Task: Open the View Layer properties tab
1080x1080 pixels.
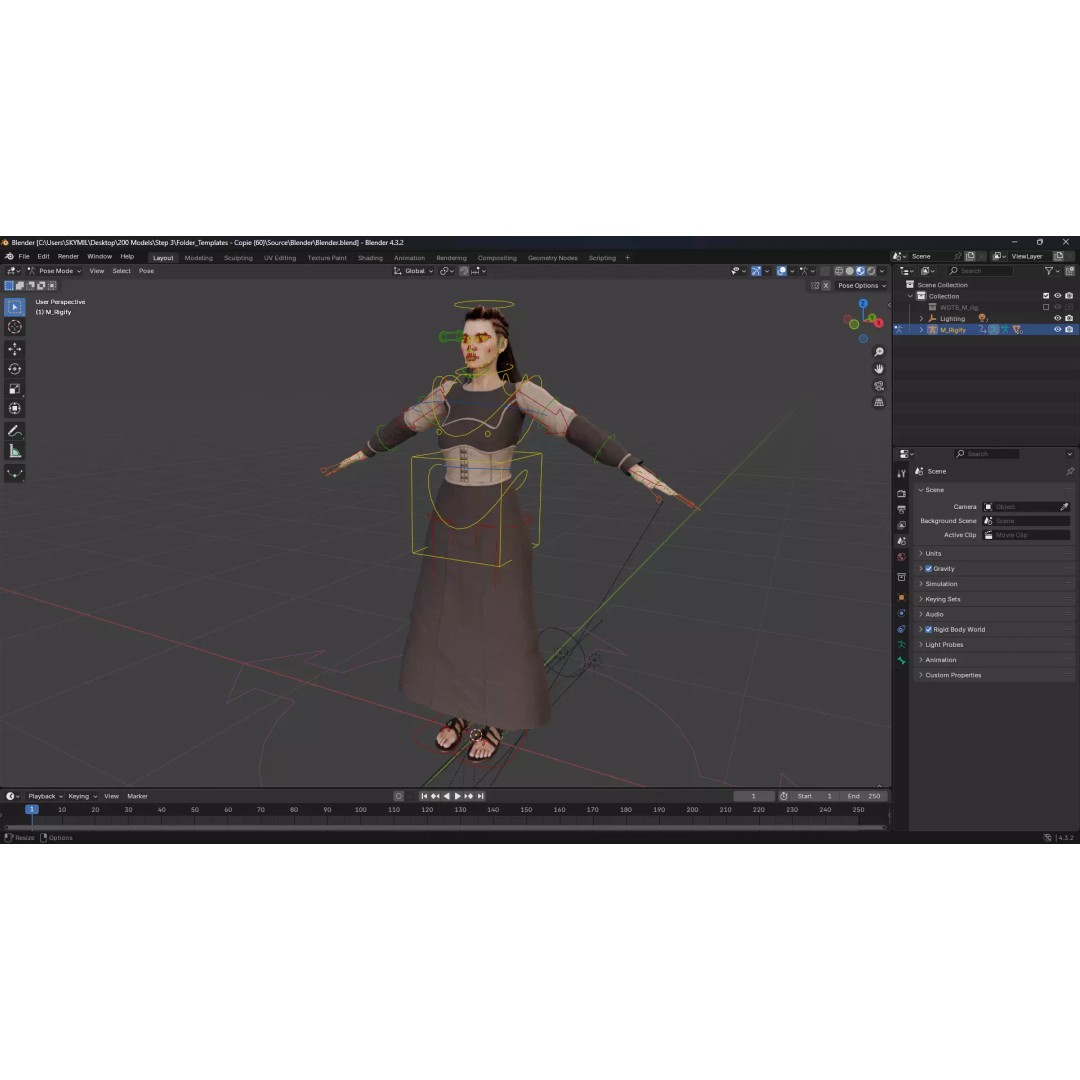Action: point(901,525)
